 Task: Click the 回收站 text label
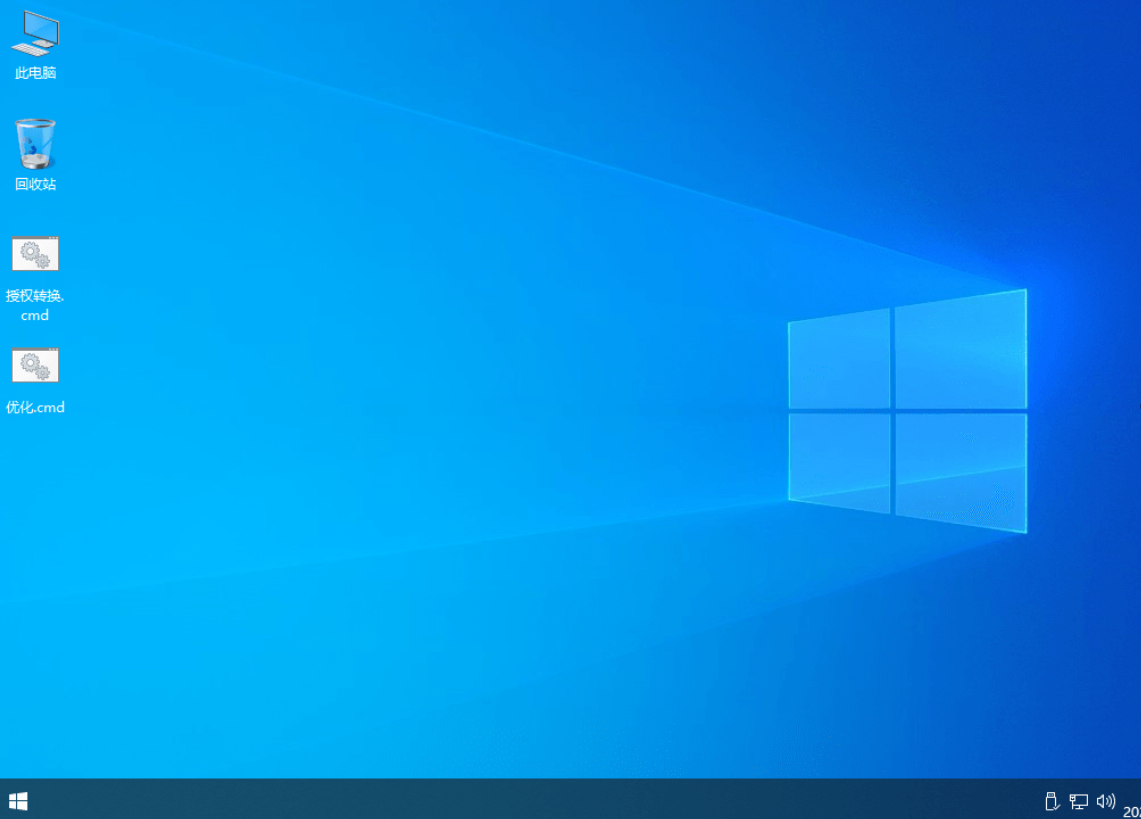coord(35,184)
